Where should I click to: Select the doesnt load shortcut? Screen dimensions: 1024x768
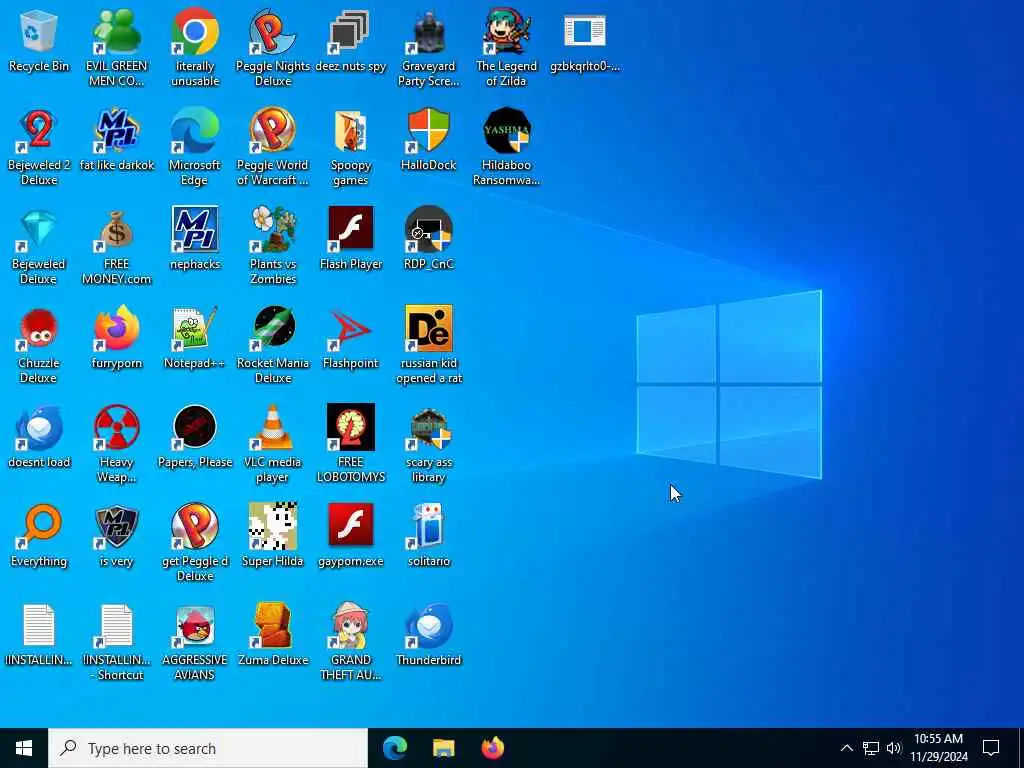point(39,428)
